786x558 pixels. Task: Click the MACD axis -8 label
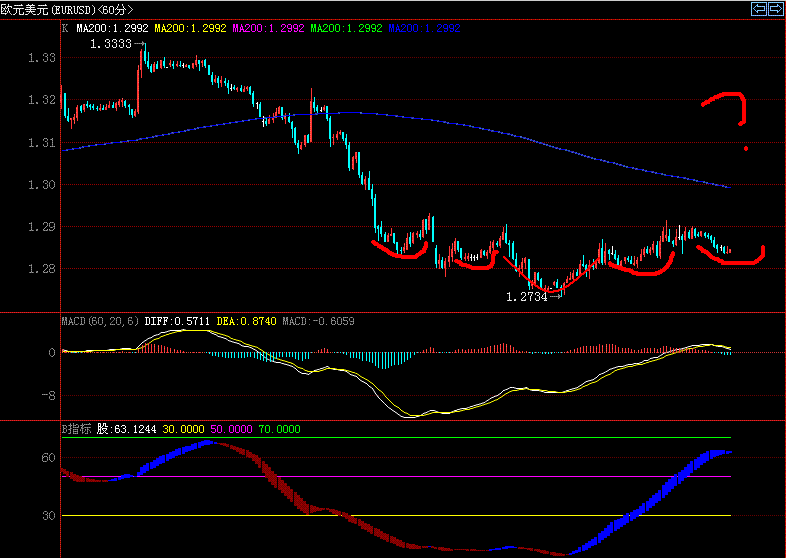pos(48,396)
